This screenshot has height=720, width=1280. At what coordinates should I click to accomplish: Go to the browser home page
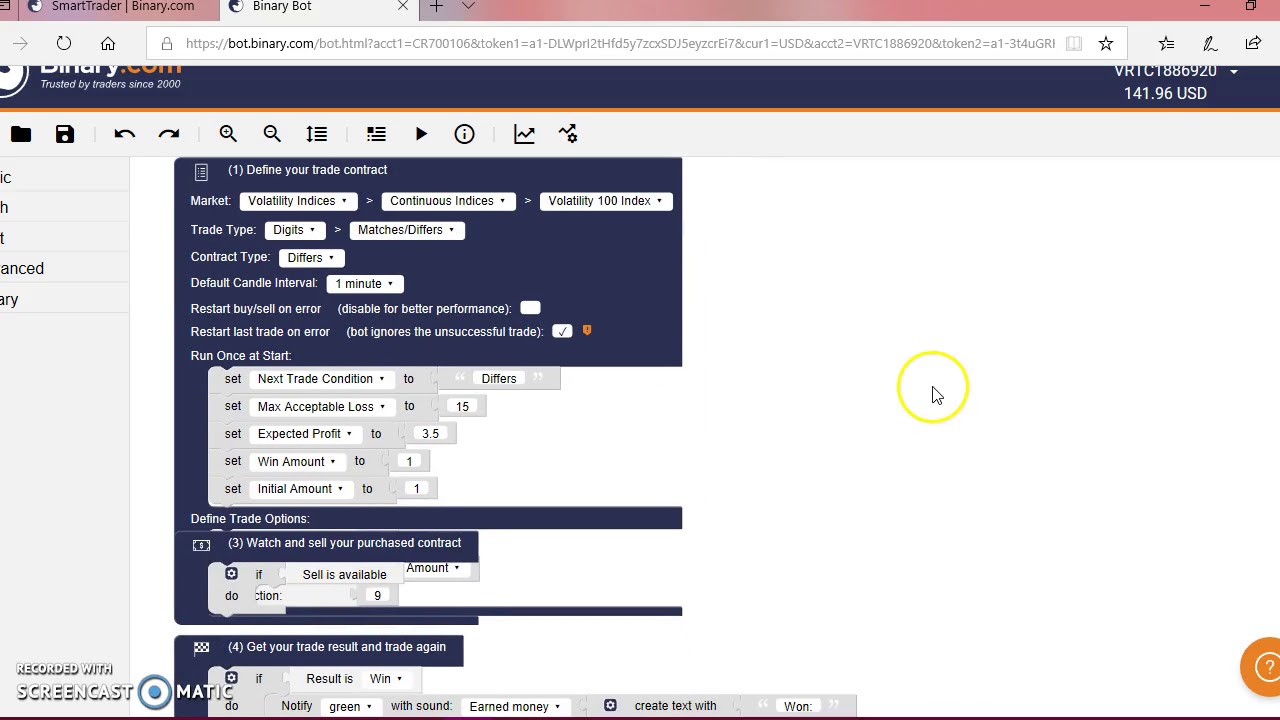click(108, 43)
